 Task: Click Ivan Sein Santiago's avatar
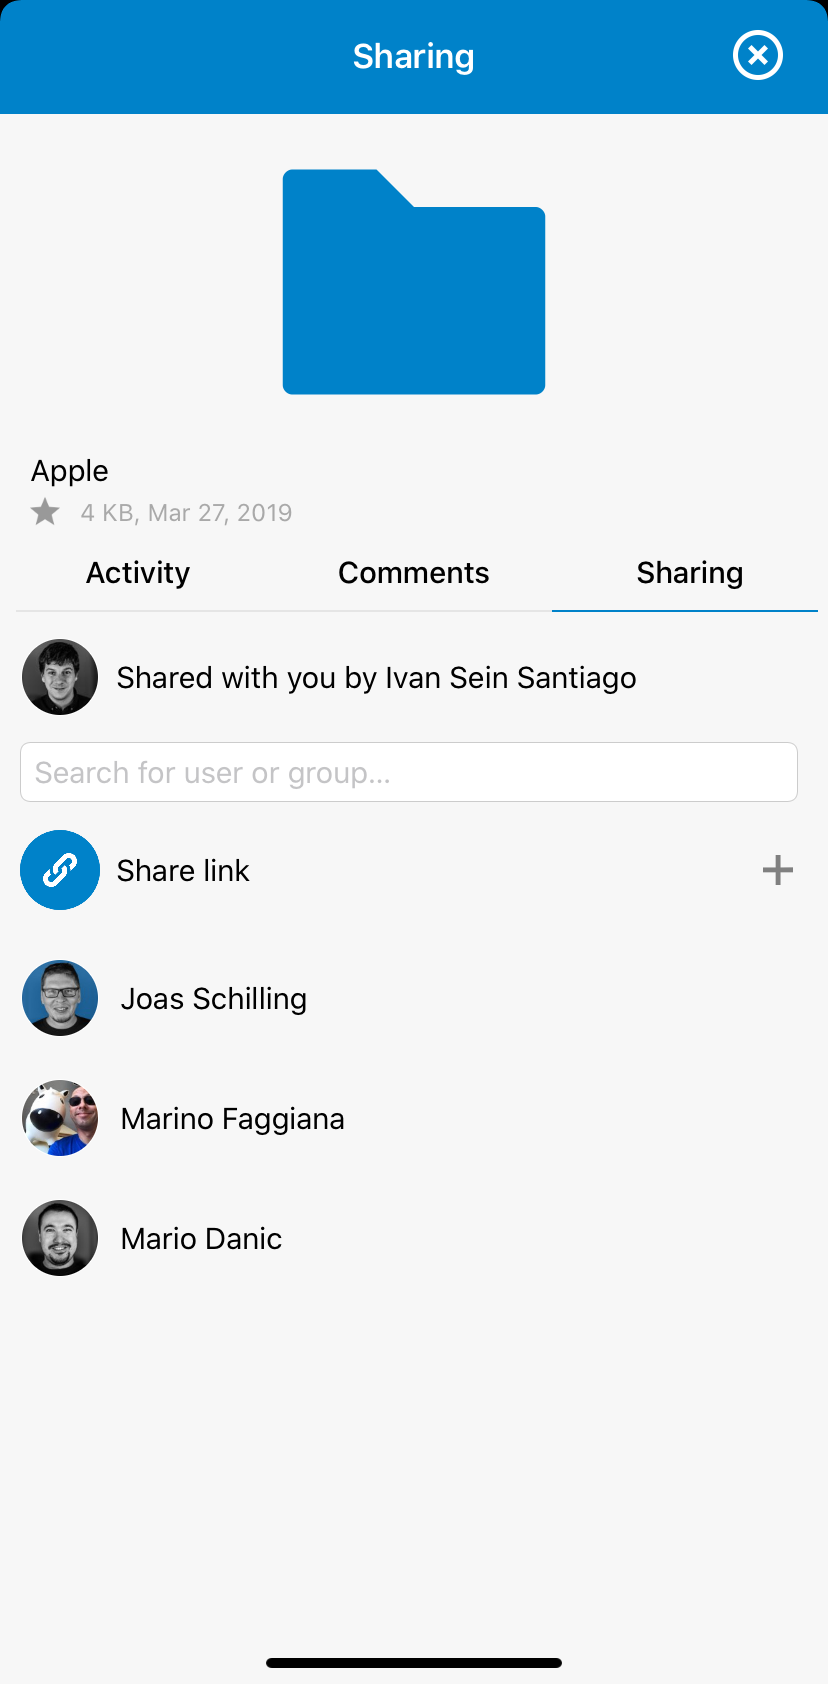tap(60, 677)
